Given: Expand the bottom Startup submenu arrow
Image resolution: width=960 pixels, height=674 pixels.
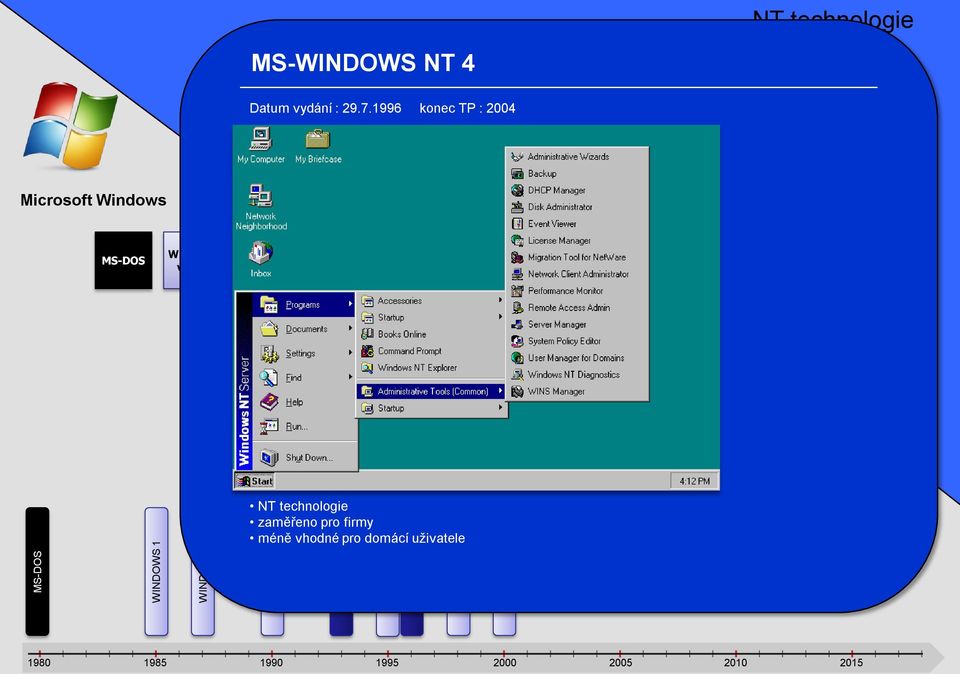Looking at the screenshot, I should tap(500, 408).
